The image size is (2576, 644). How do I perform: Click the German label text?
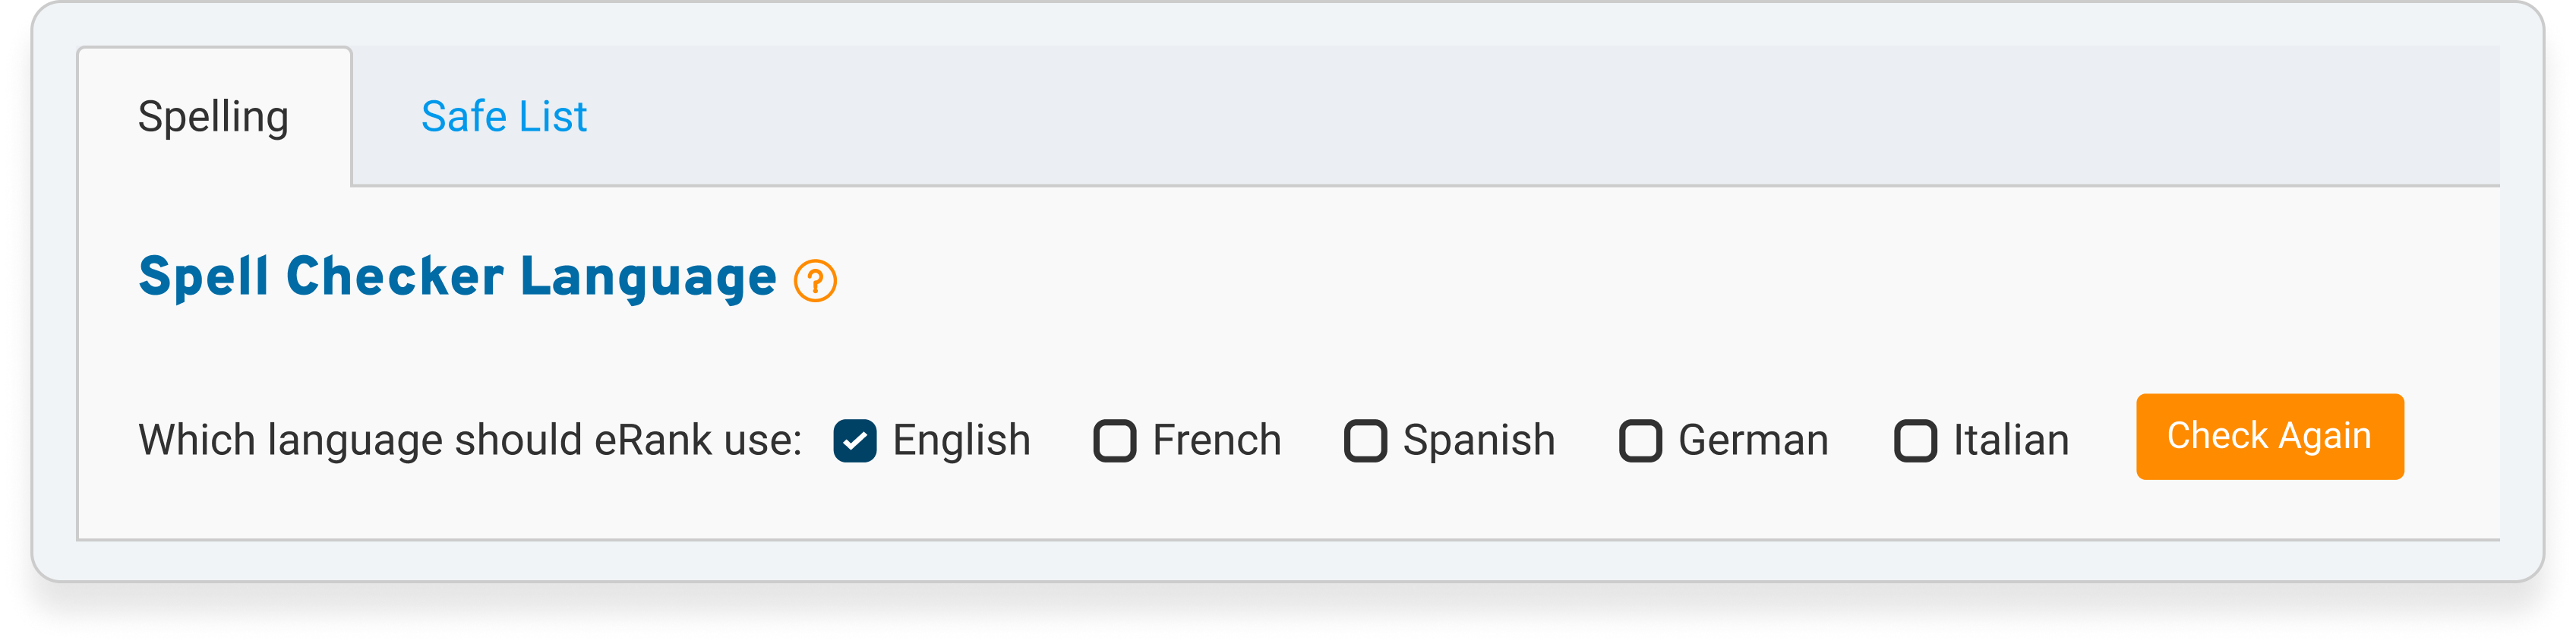[x=1753, y=441]
